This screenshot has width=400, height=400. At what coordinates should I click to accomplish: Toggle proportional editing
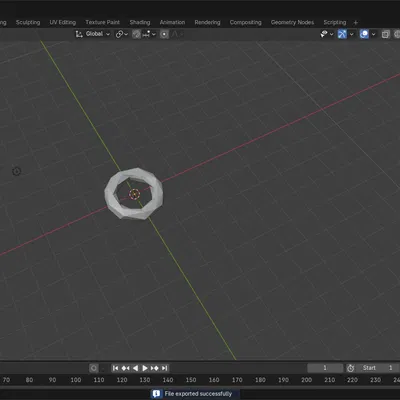click(164, 34)
